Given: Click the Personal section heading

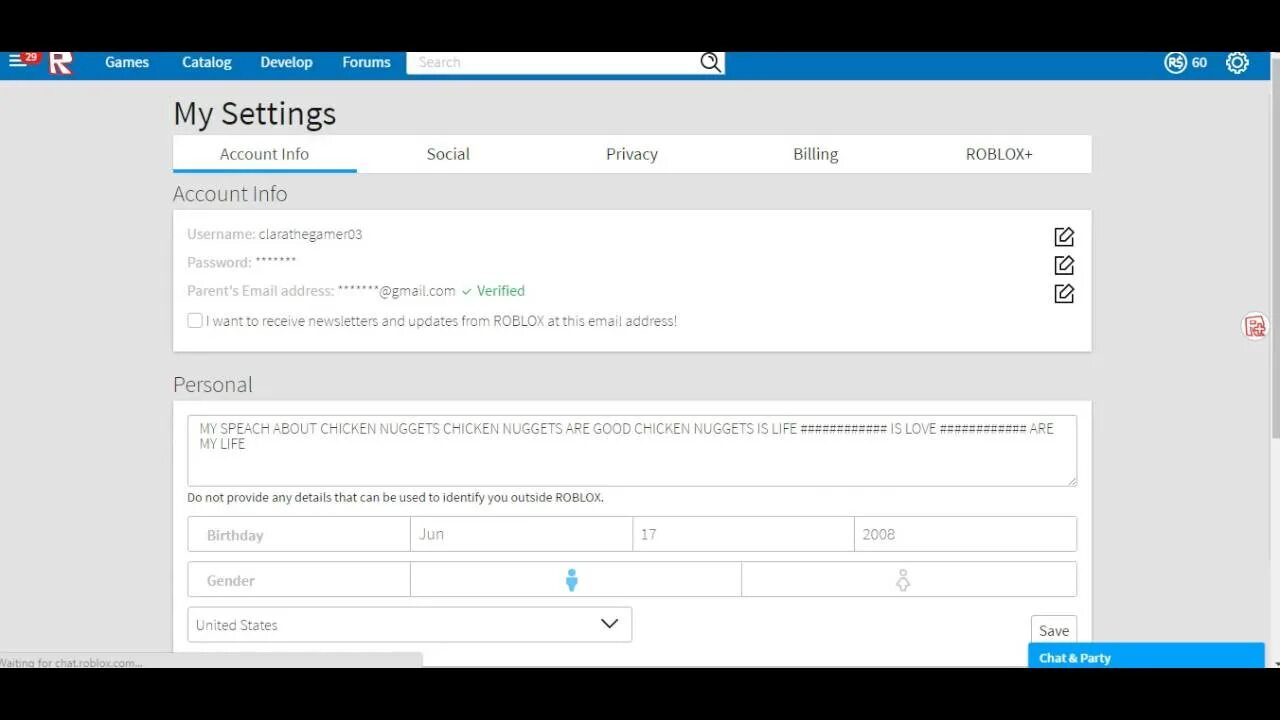Looking at the screenshot, I should point(212,384).
